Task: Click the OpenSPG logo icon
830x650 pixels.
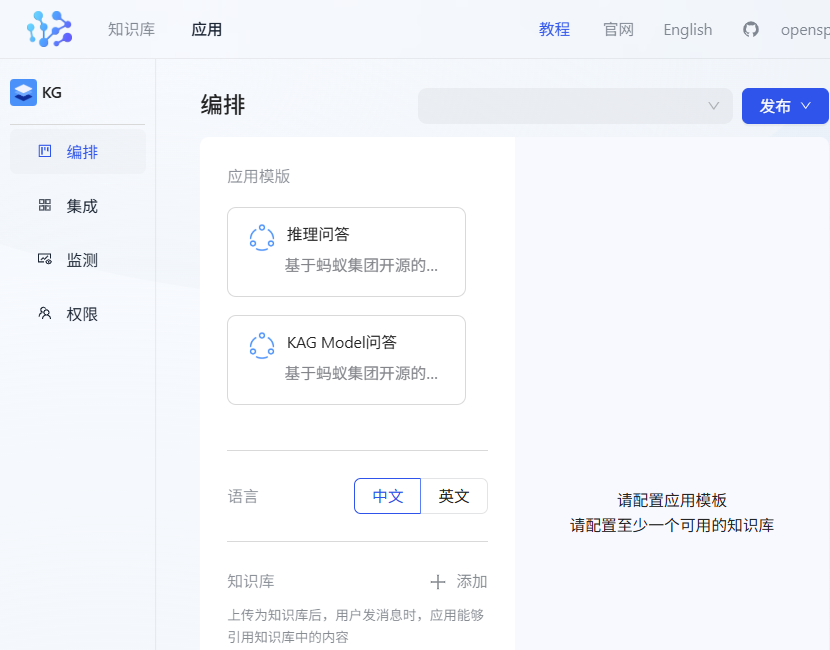Action: tap(49, 29)
